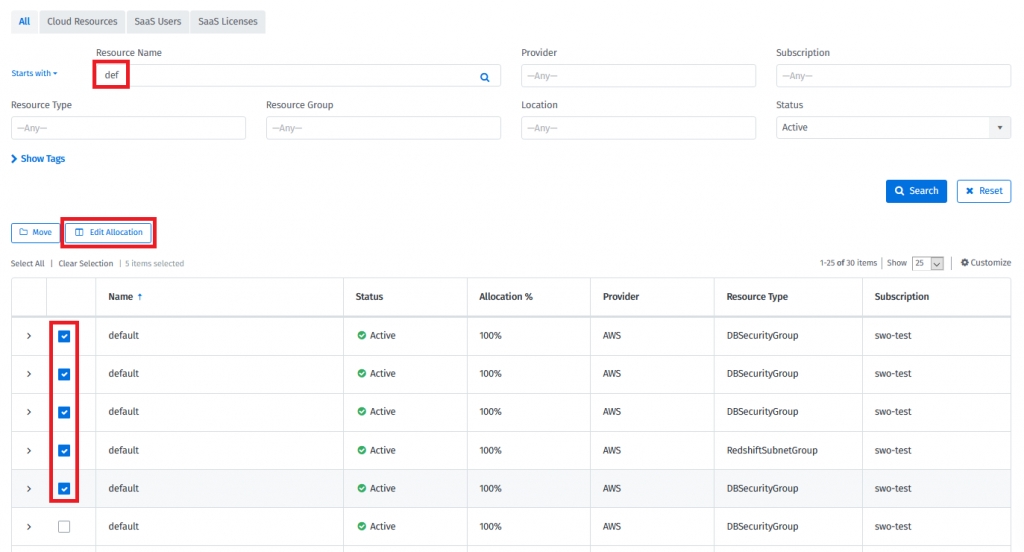Open the Show items-per-page dropdown
The image size is (1024, 552).
pos(930,263)
